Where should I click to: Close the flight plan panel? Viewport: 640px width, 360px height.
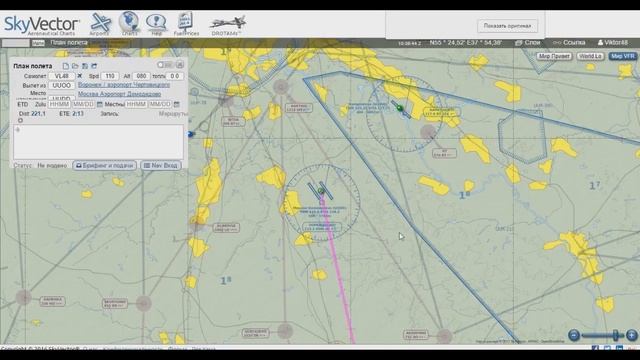(x=180, y=65)
